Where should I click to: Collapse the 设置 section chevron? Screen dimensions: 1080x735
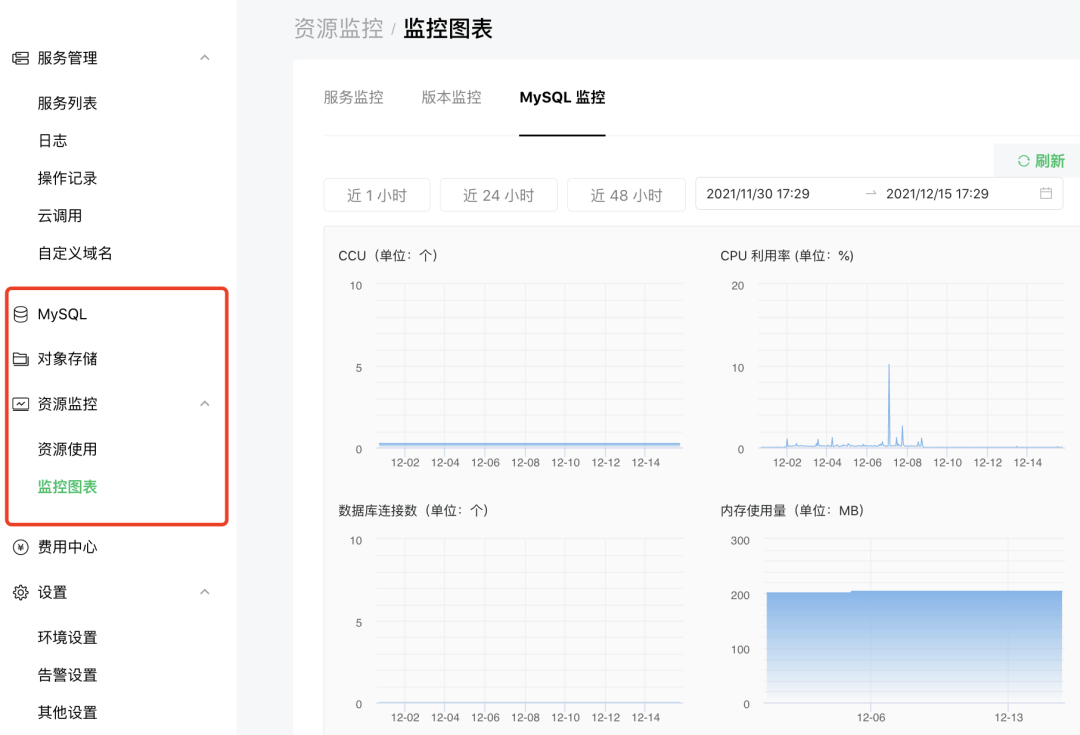point(205,592)
